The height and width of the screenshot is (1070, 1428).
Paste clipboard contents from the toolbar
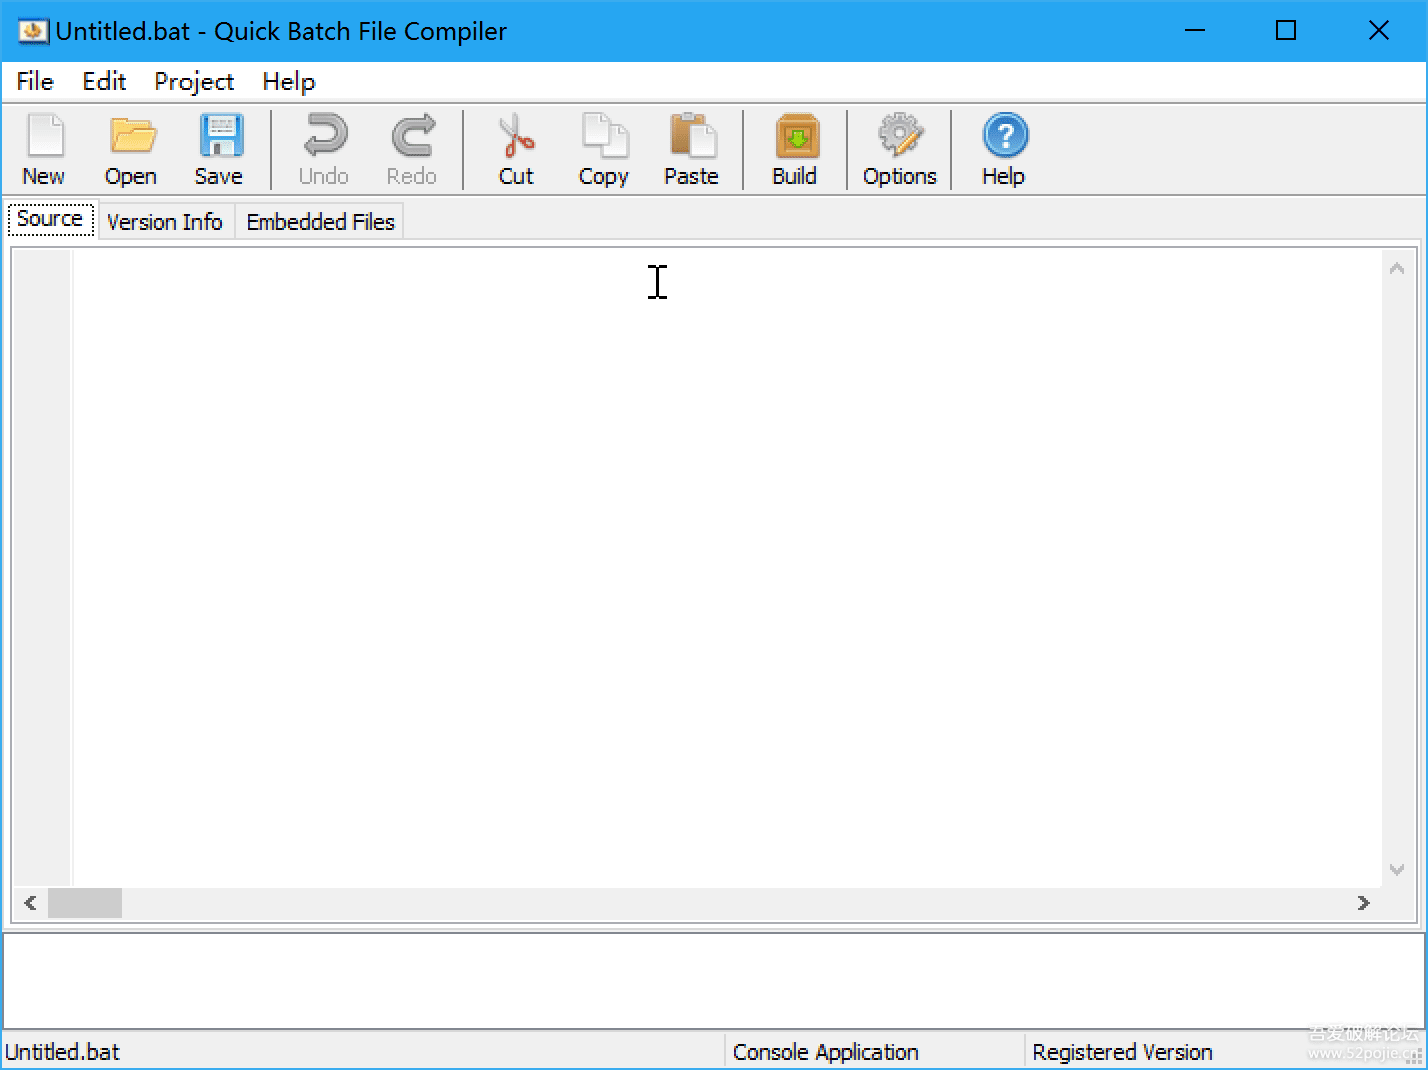692,150
